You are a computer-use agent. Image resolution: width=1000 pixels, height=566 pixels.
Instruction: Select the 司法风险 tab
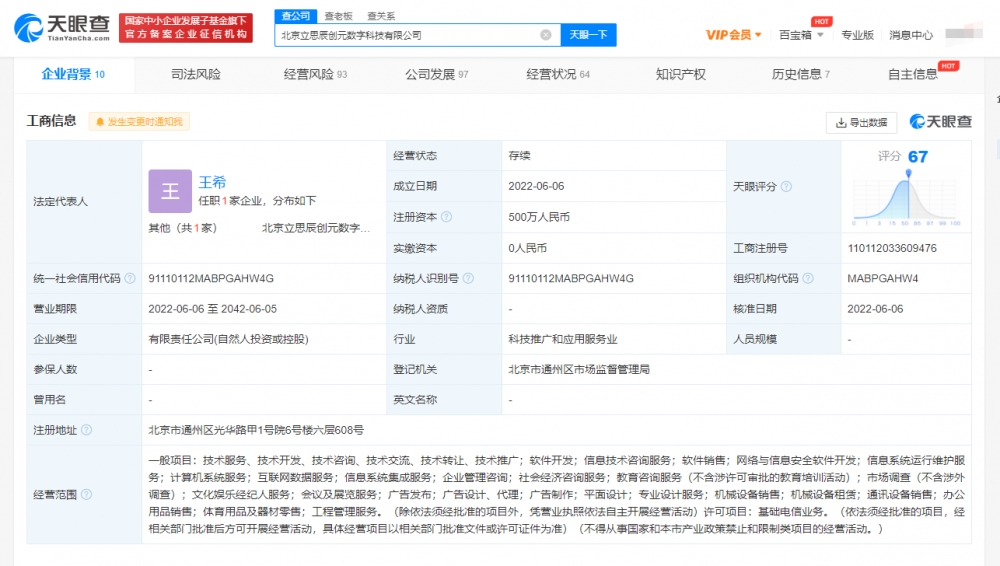(x=196, y=75)
